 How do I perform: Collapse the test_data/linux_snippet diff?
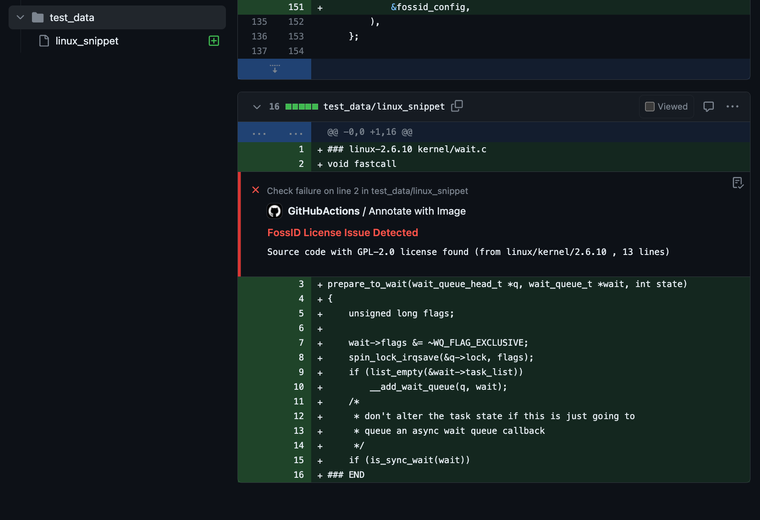coord(257,107)
